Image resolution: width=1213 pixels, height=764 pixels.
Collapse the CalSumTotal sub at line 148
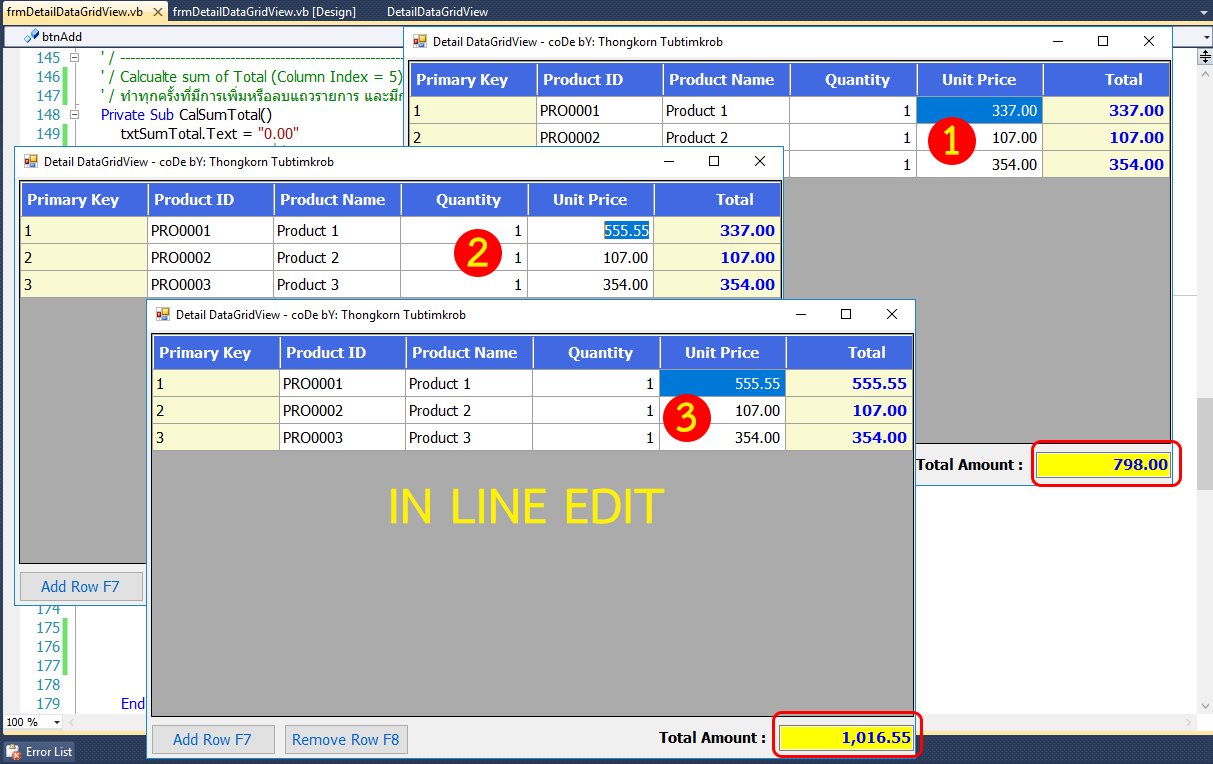click(x=74, y=115)
